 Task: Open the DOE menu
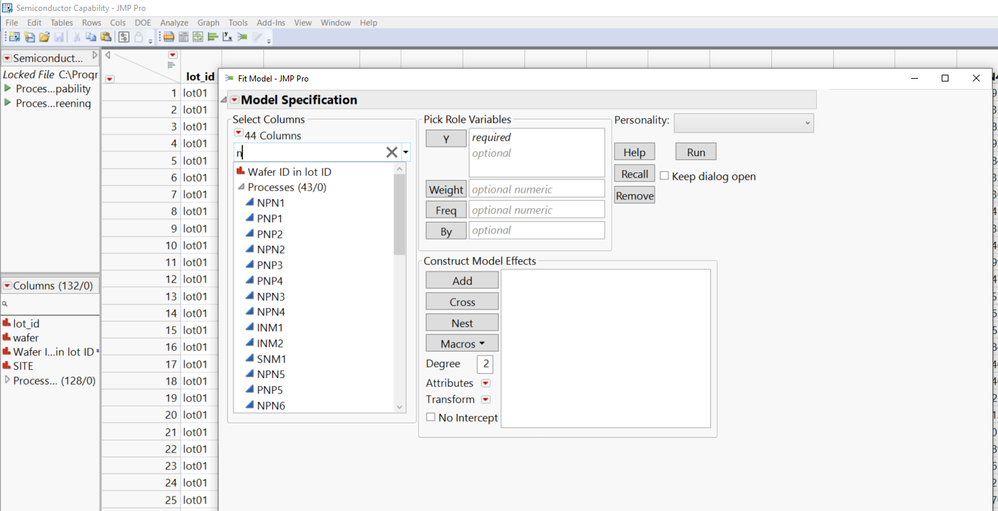pos(144,22)
